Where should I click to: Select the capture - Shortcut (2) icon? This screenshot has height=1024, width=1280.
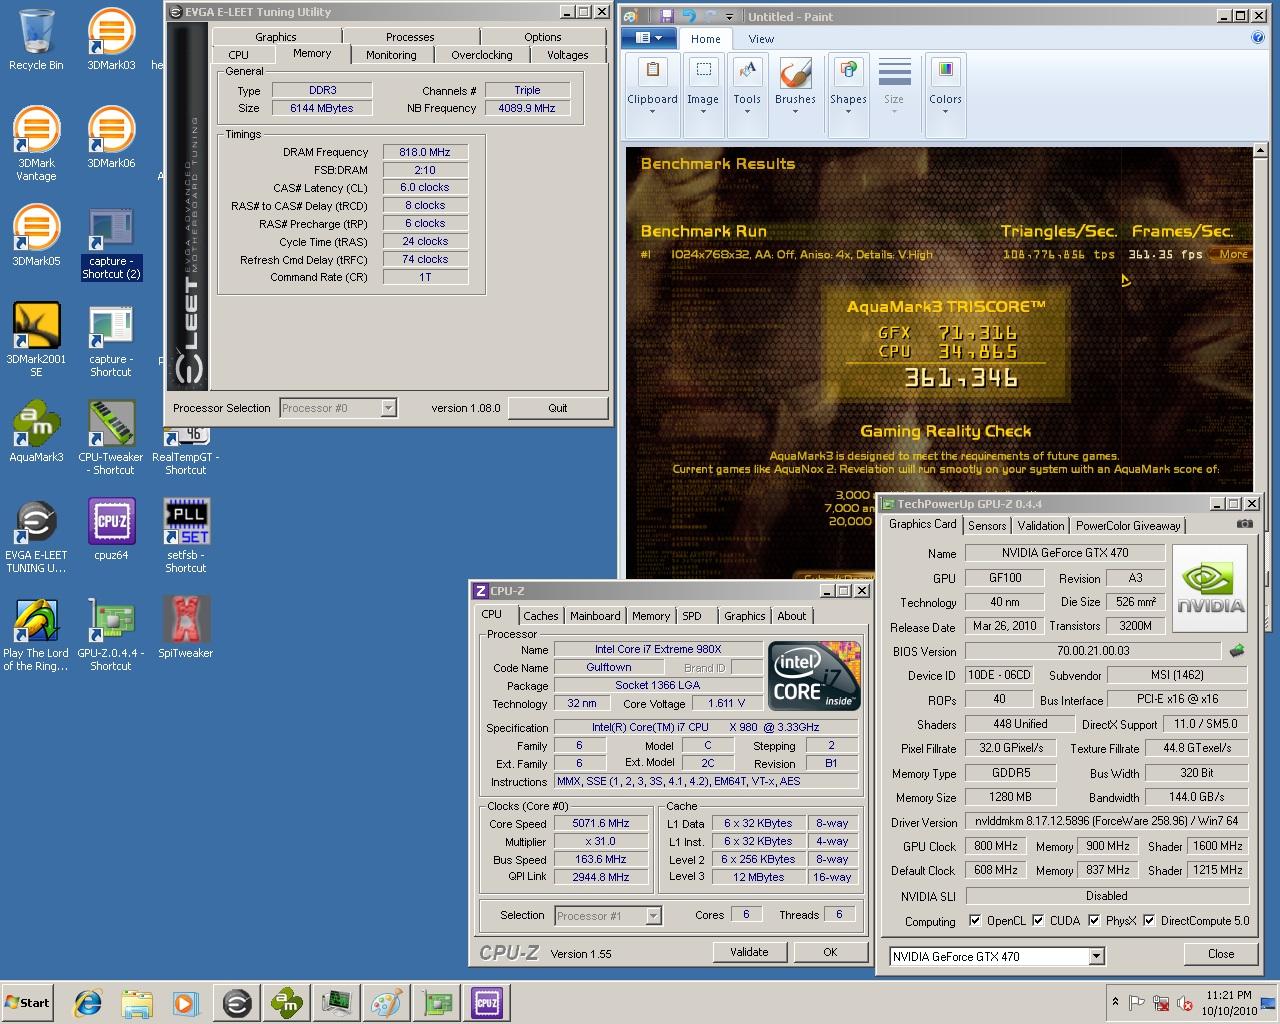[111, 244]
